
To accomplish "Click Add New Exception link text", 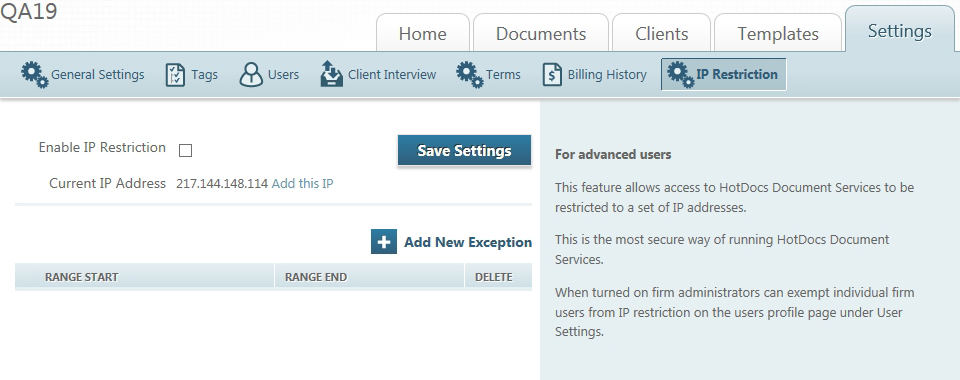I will tap(468, 242).
